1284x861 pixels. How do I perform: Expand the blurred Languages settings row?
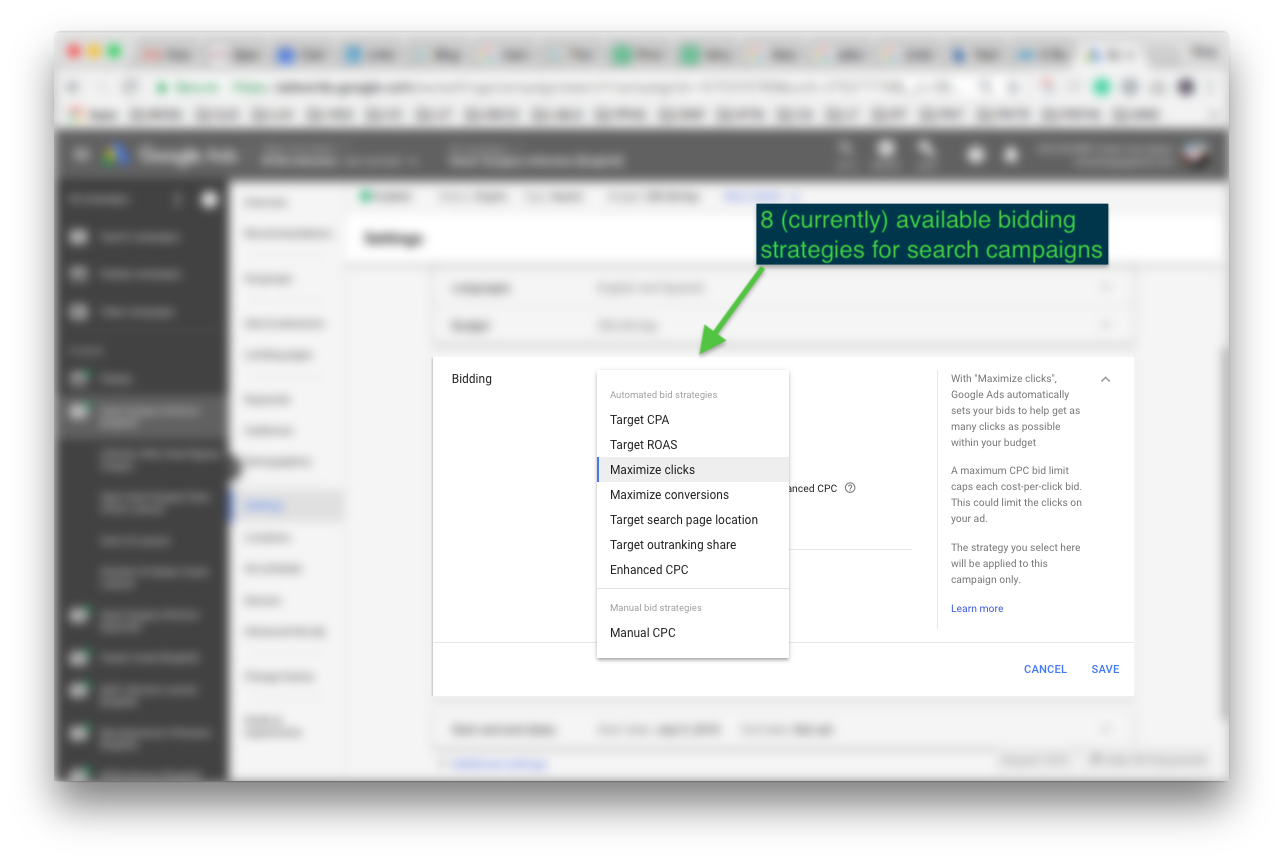click(783, 288)
